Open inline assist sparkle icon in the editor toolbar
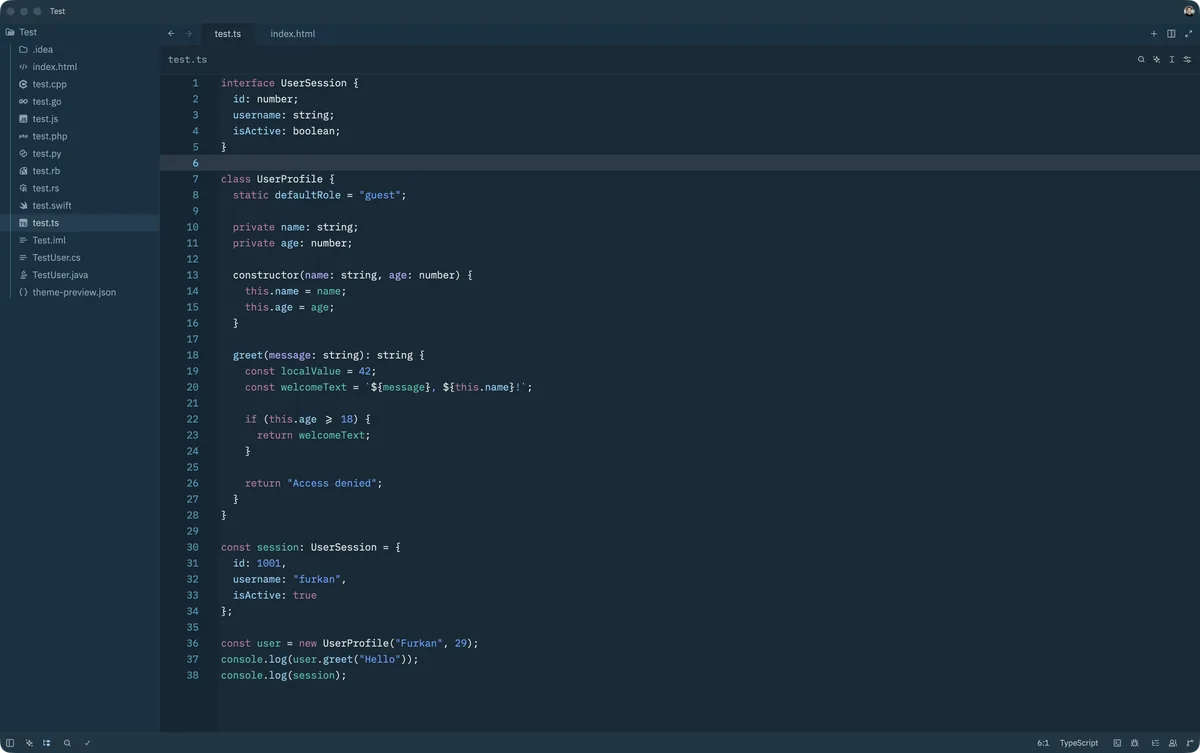Viewport: 1200px width, 753px height. pyautogui.click(x=1156, y=60)
